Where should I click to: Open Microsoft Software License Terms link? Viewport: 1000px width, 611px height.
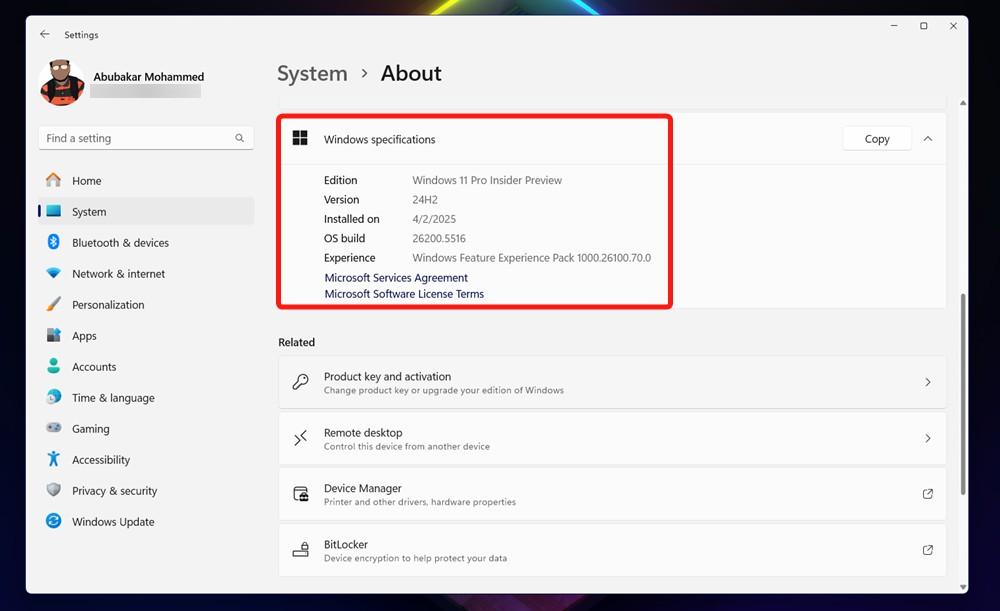click(404, 294)
